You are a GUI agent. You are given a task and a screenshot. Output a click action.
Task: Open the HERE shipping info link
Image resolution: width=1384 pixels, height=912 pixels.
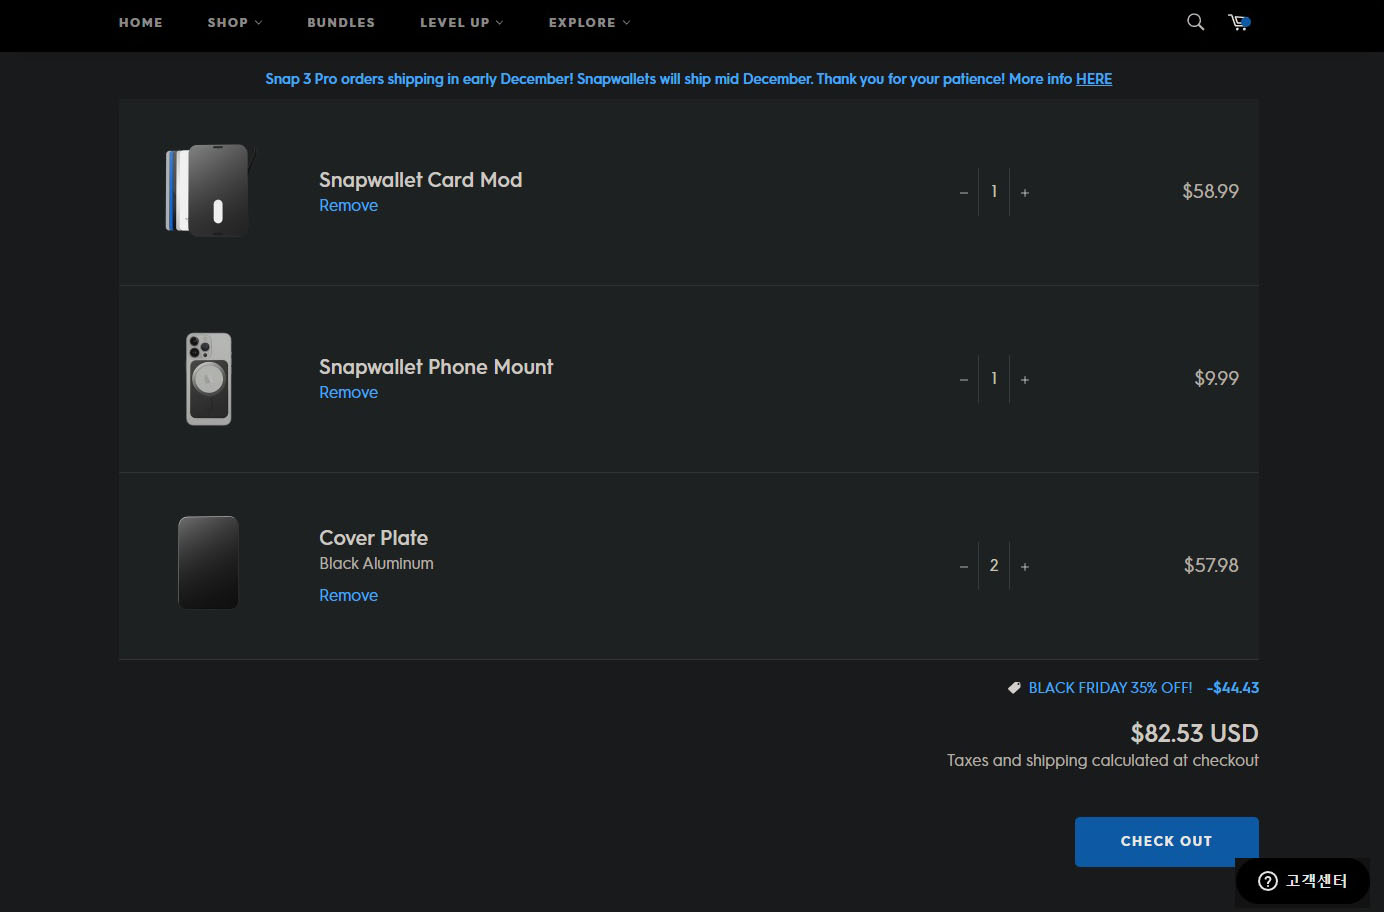[x=1094, y=79]
